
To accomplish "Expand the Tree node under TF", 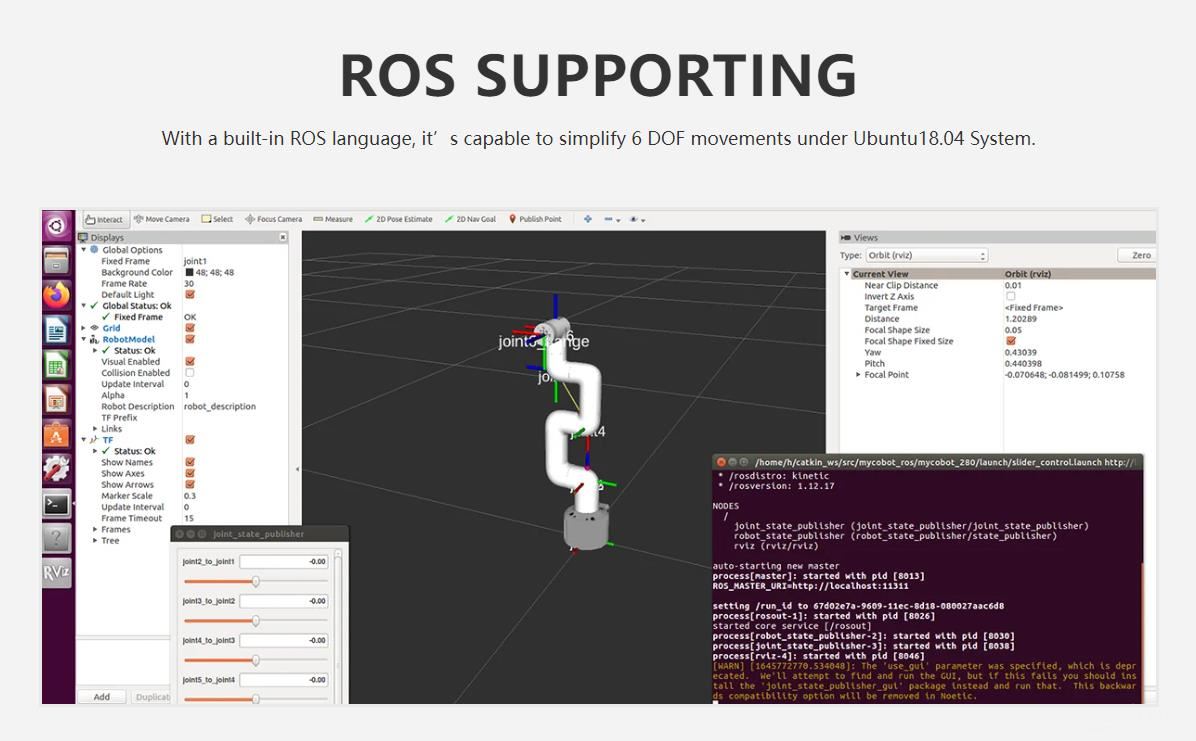I will click(95, 540).
